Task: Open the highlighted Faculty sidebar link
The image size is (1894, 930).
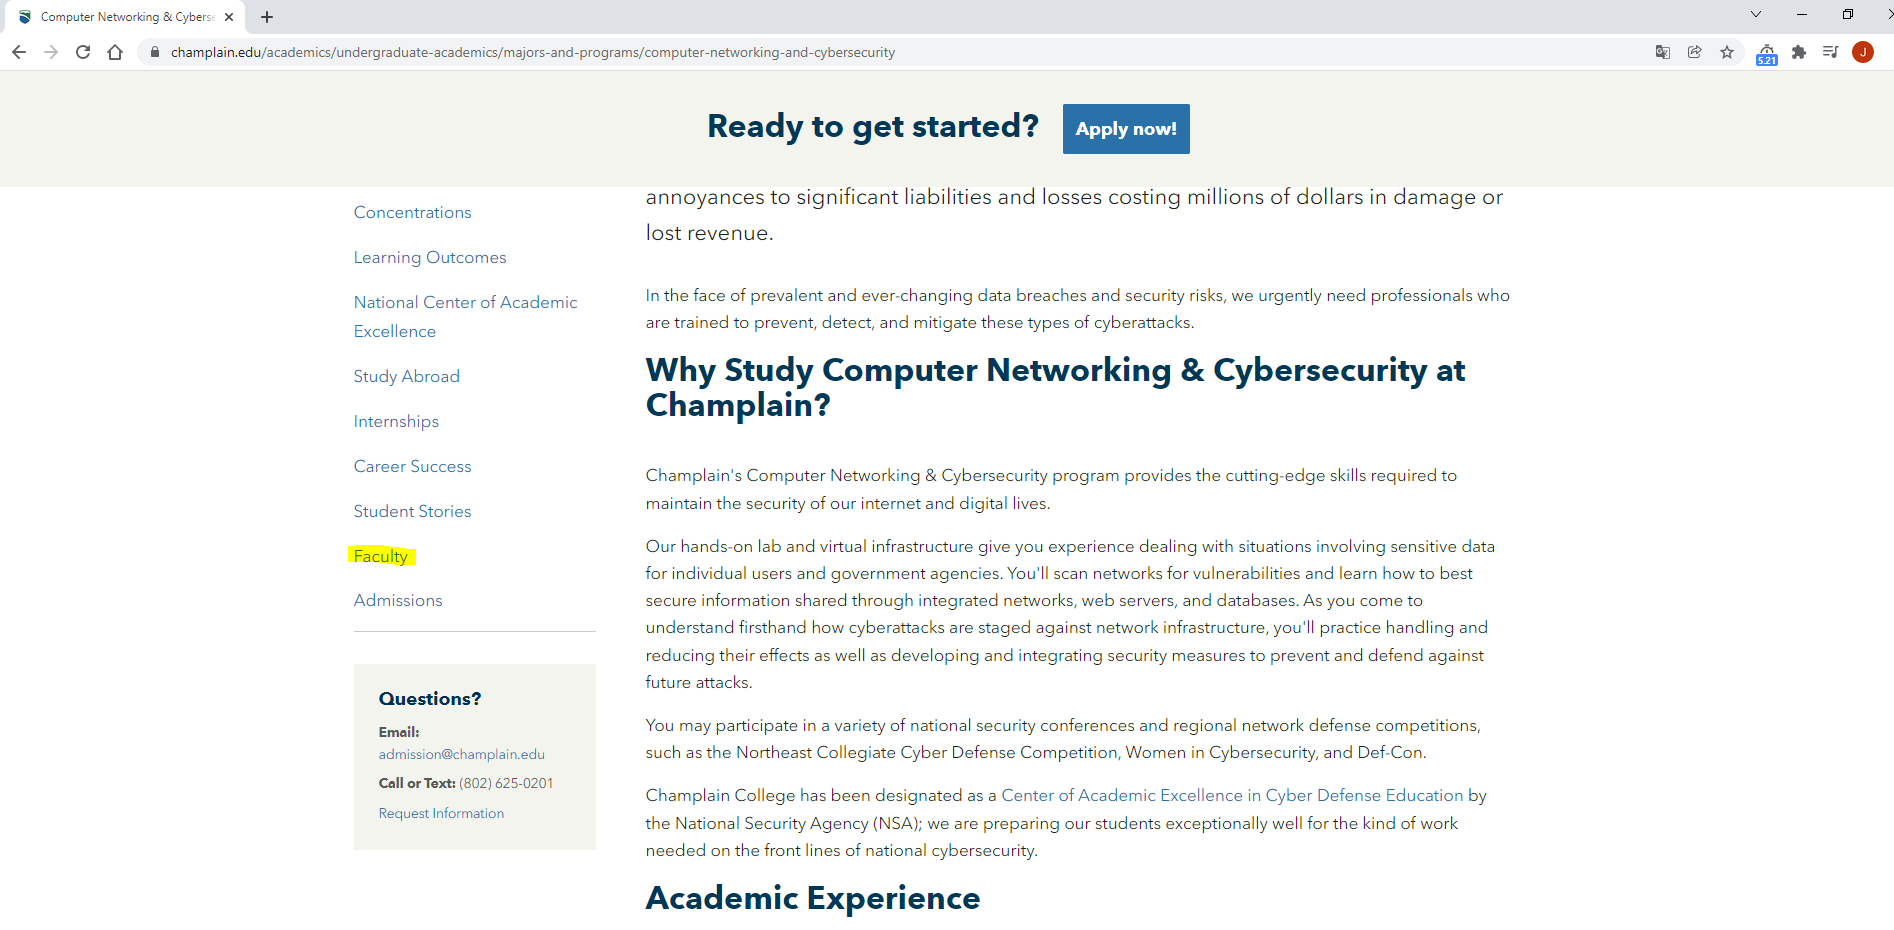Action: tap(381, 556)
